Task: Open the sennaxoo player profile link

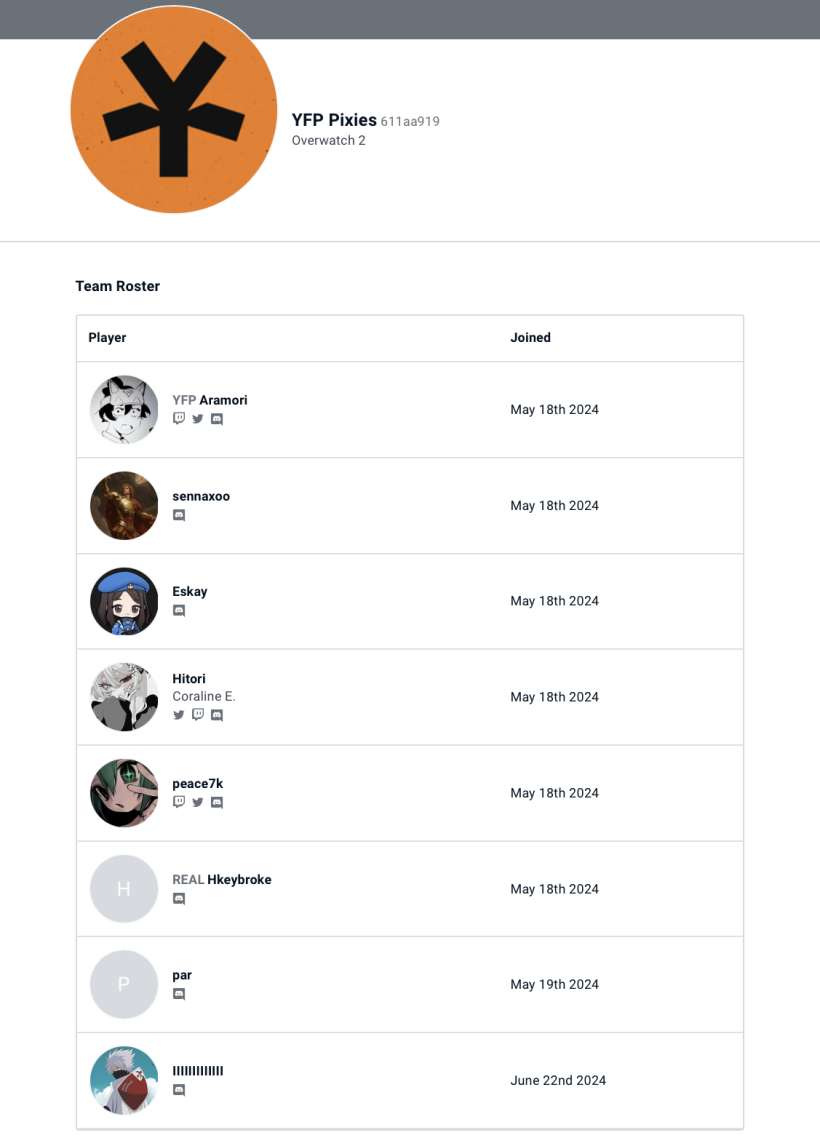Action: [201, 496]
